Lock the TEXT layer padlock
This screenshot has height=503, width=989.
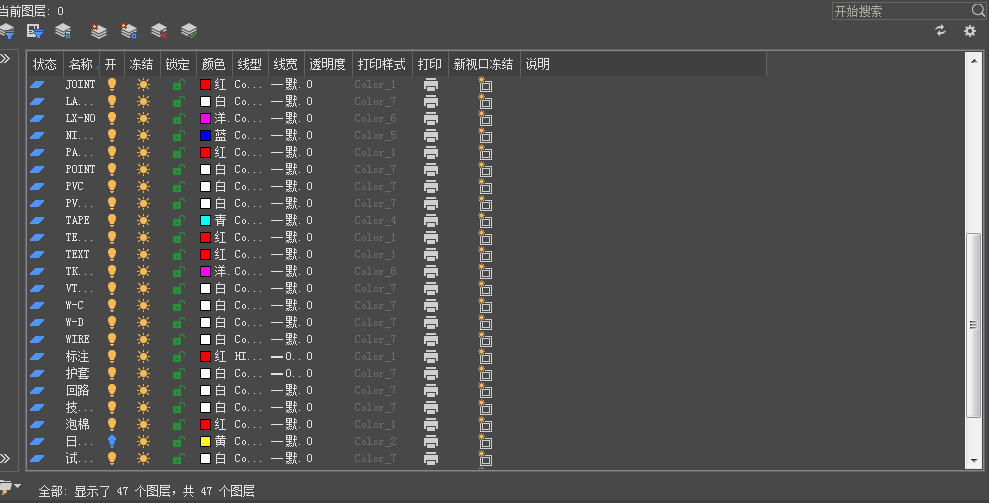coord(178,254)
